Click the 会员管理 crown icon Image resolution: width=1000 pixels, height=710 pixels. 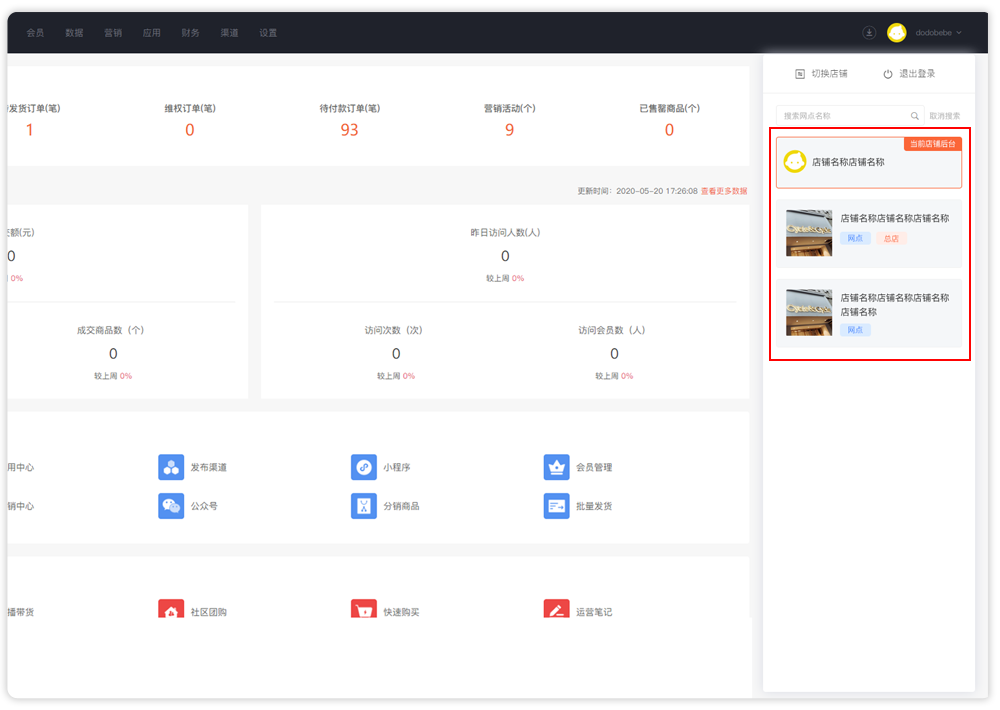point(556,467)
